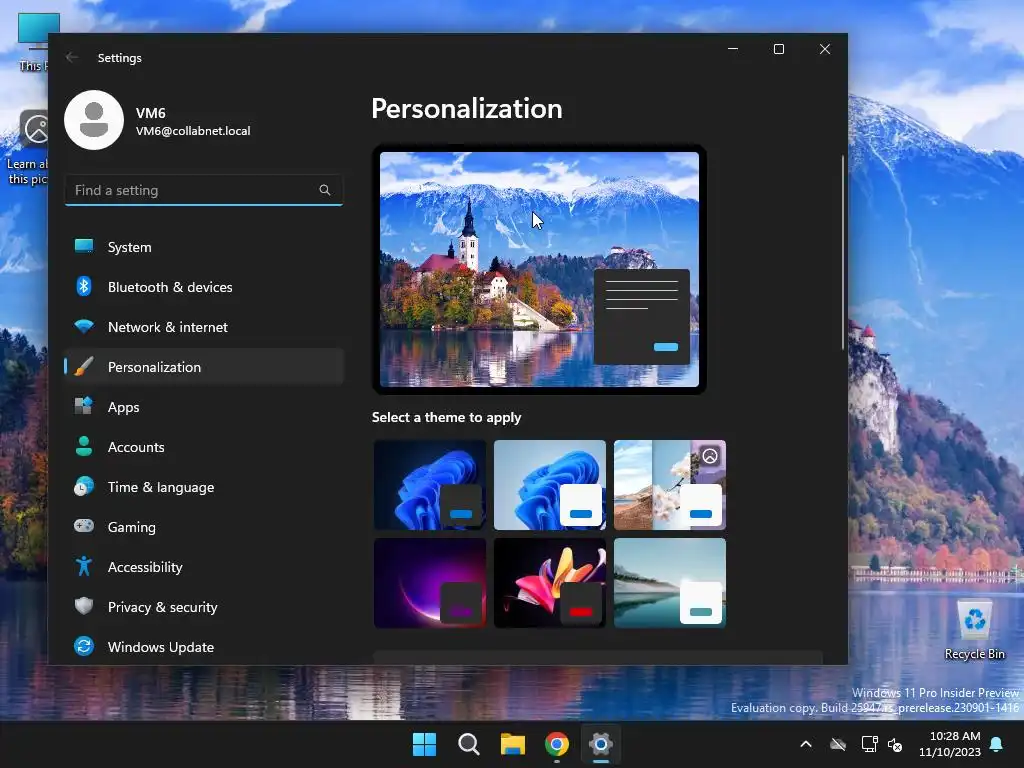The width and height of the screenshot is (1024, 768).
Task: Apply the Windows Spotlight theme thumbnail
Action: click(x=670, y=485)
